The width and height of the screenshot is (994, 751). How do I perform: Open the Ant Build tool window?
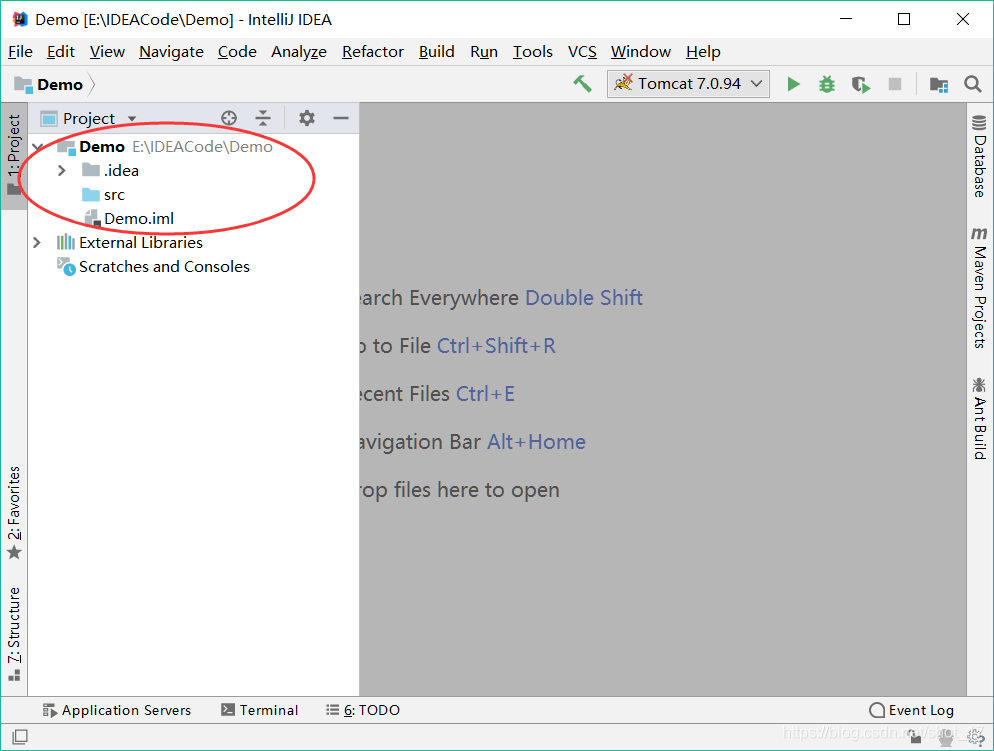(x=979, y=418)
